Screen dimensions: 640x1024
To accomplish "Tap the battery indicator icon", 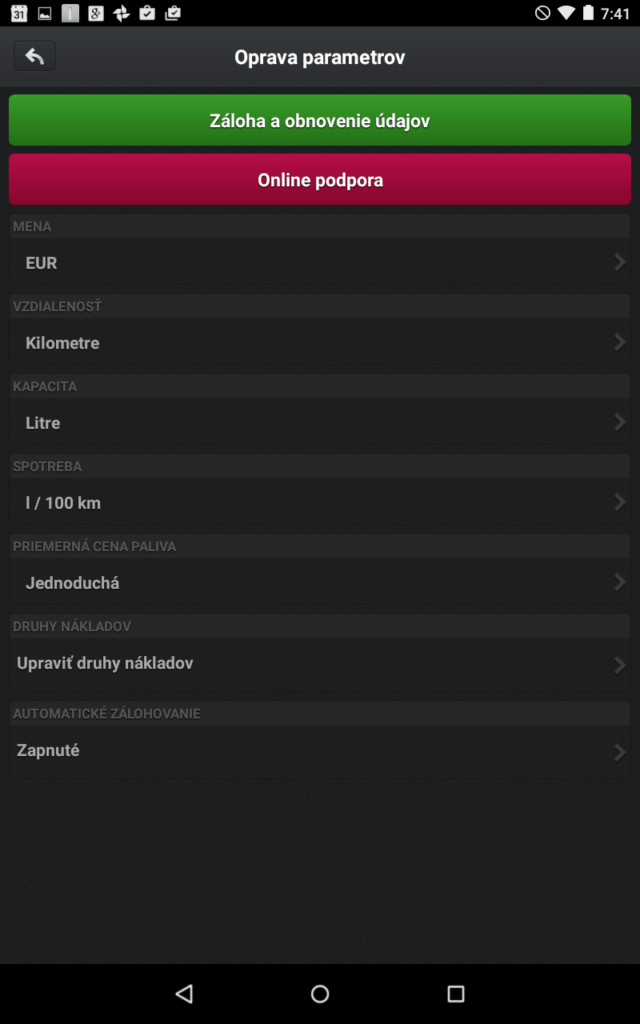I will tap(588, 13).
